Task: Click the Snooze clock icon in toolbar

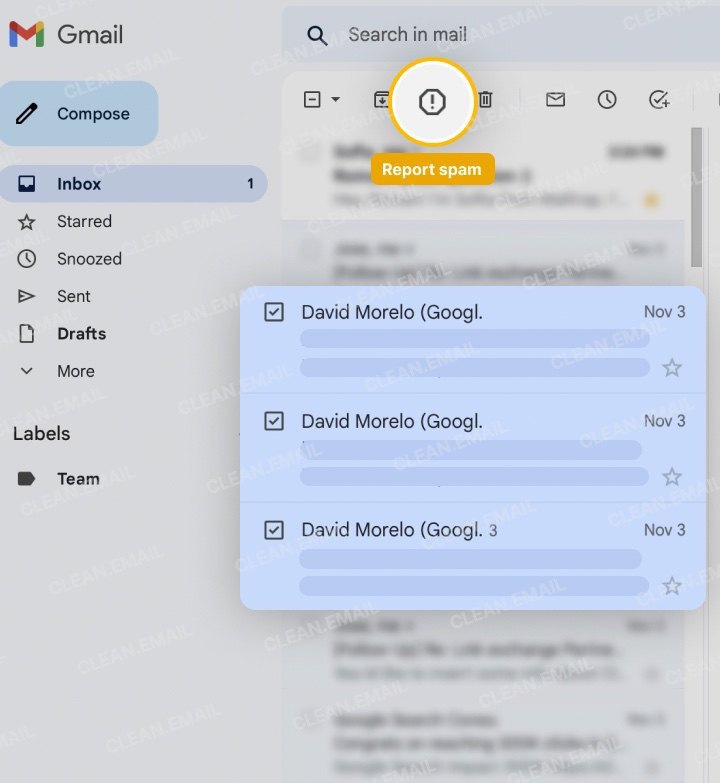Action: (607, 100)
